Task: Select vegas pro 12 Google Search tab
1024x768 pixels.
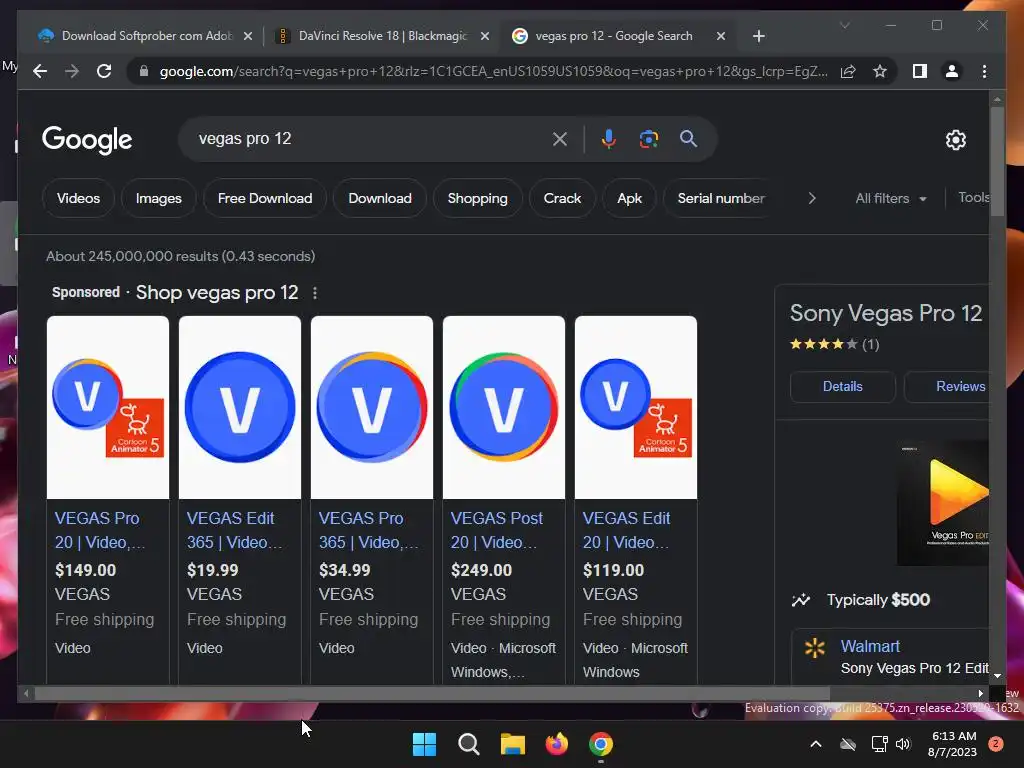Action: (613, 36)
